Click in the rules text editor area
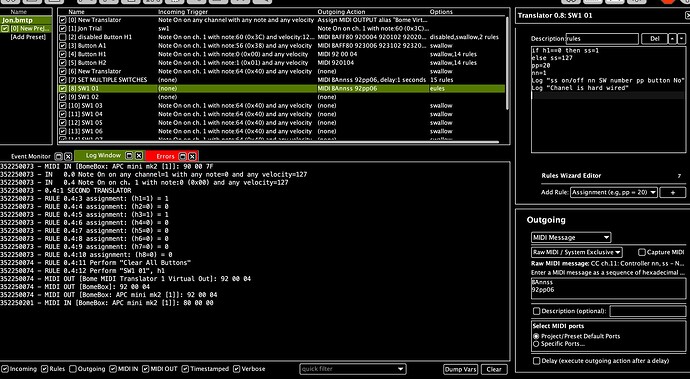This screenshot has height=379, width=690. pos(608,99)
